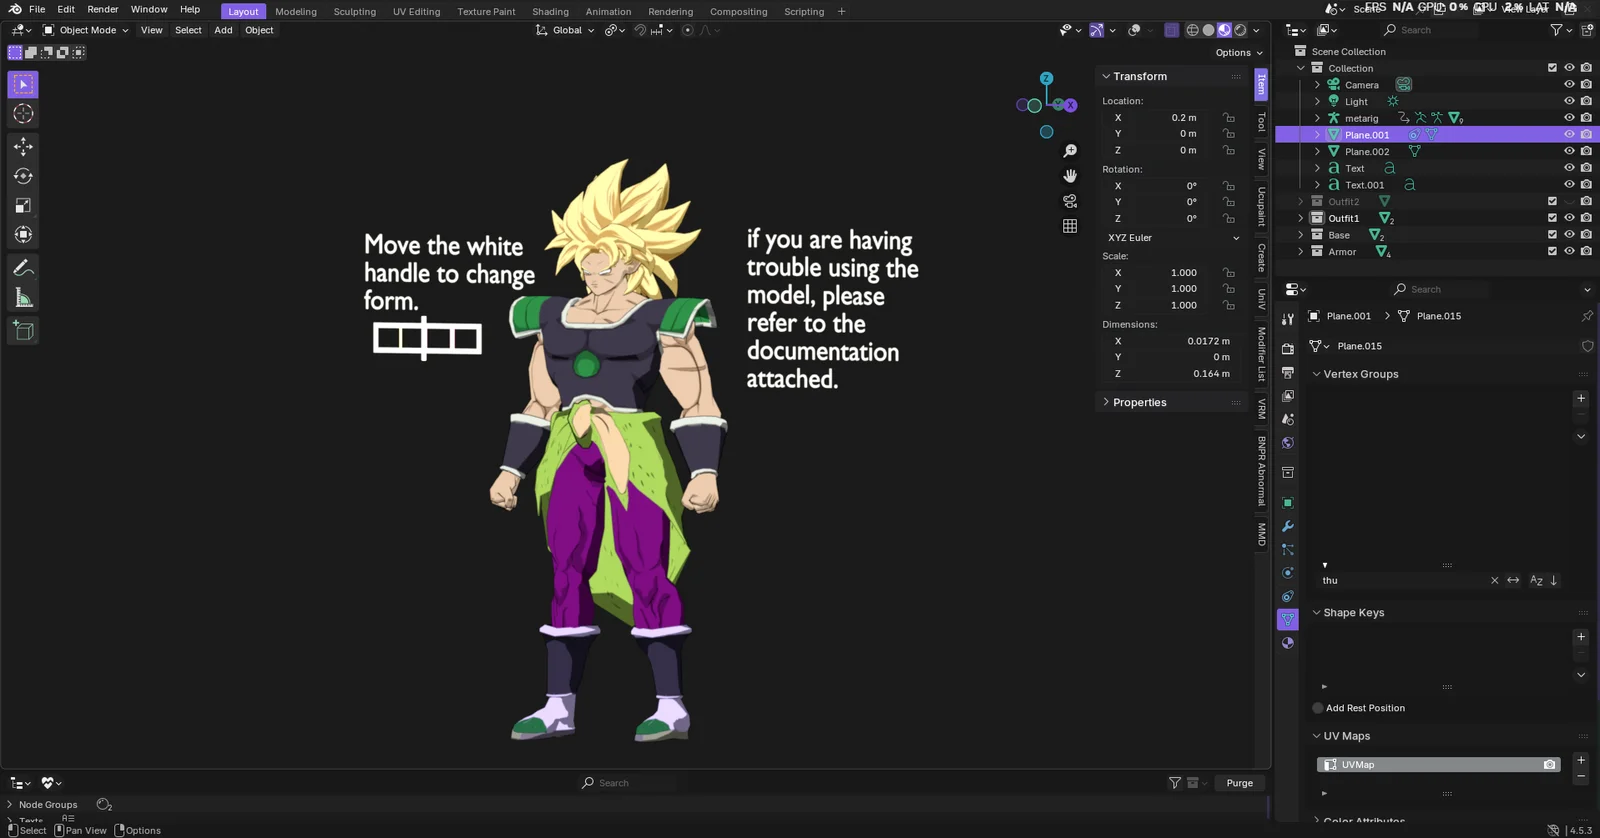Uncheck the Outfit1 collection checkbox
Viewport: 1600px width, 838px height.
coord(1552,218)
